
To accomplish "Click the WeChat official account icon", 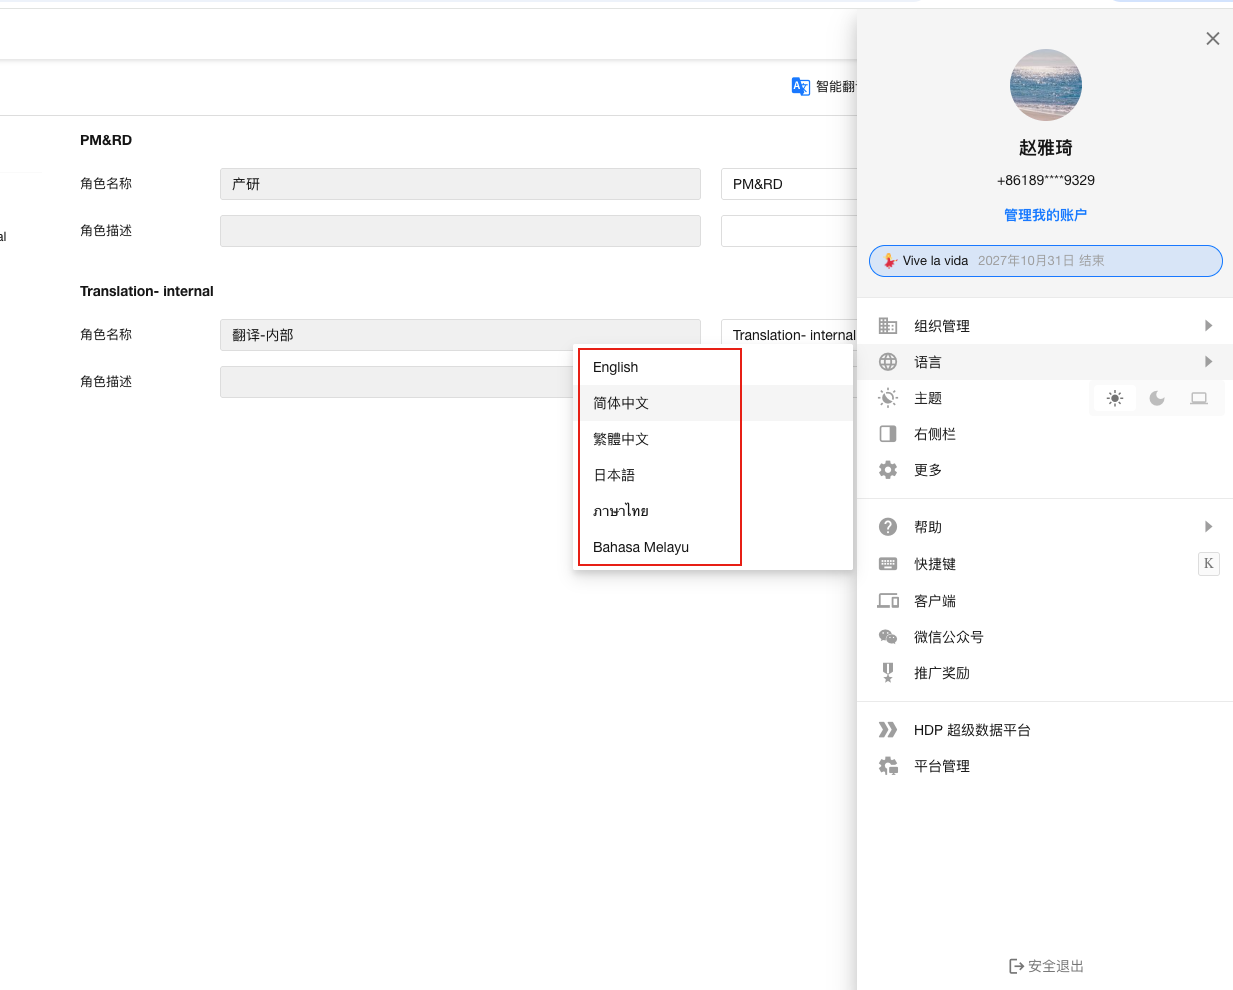I will pos(888,637).
